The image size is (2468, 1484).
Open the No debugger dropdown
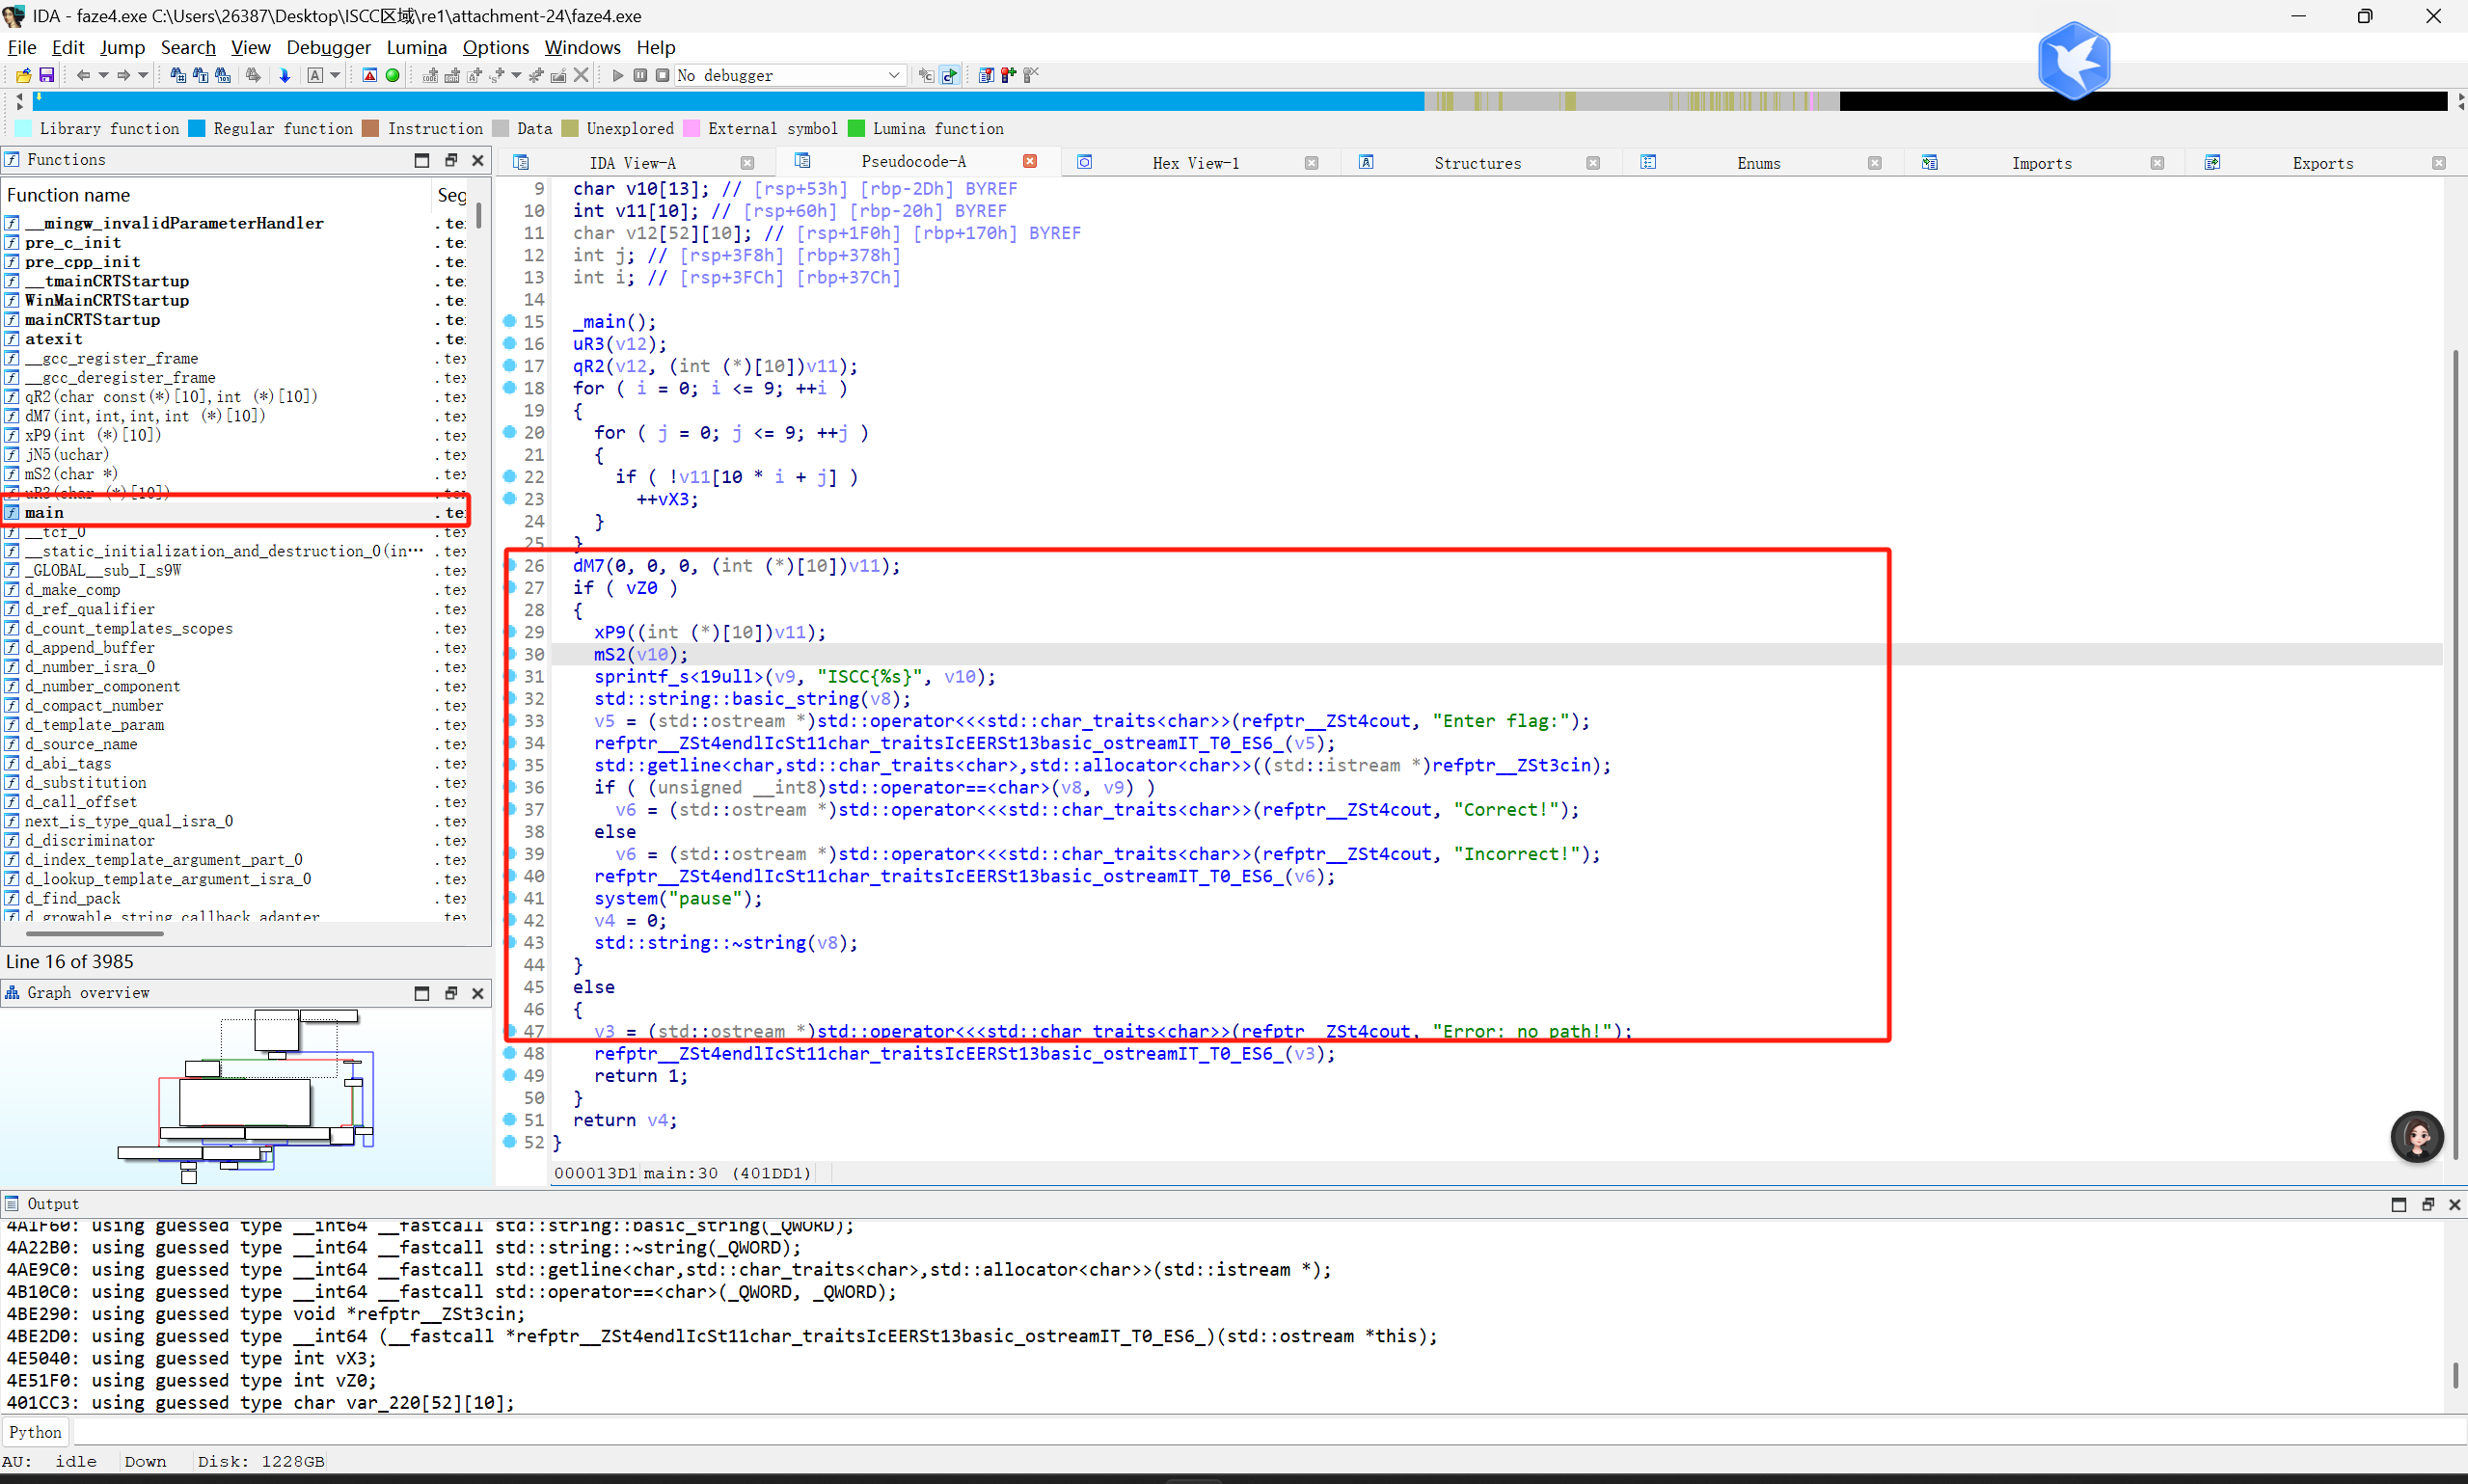coord(893,75)
